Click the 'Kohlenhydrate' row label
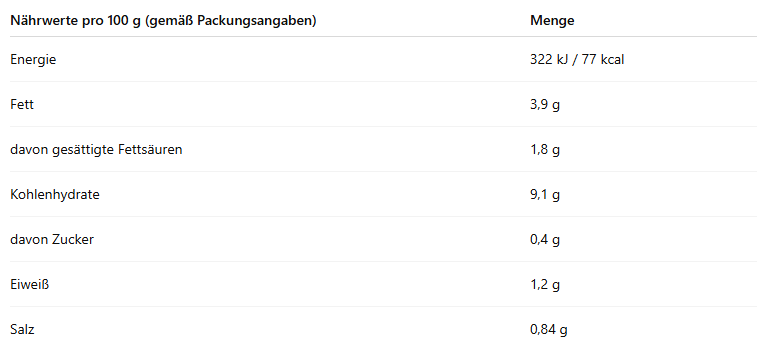Screen dimensions: 757x362 55,195
